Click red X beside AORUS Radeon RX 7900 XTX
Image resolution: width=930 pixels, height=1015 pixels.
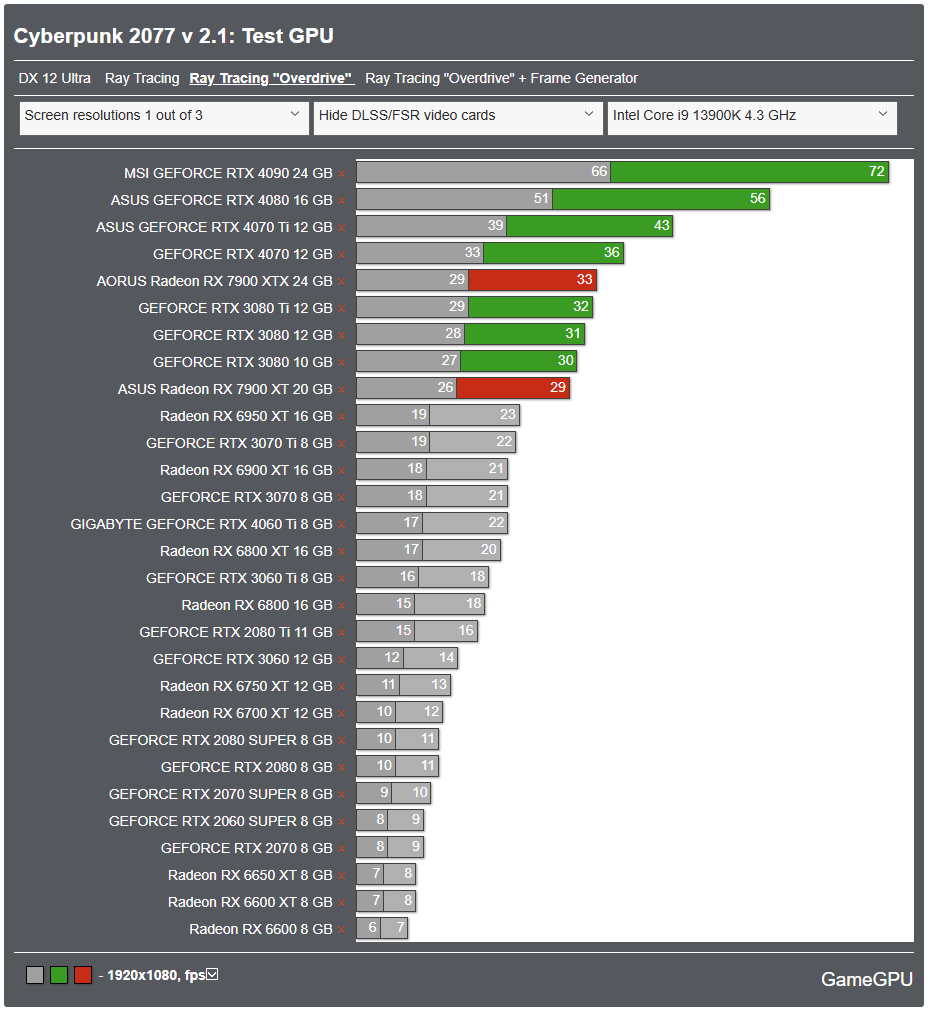(342, 282)
